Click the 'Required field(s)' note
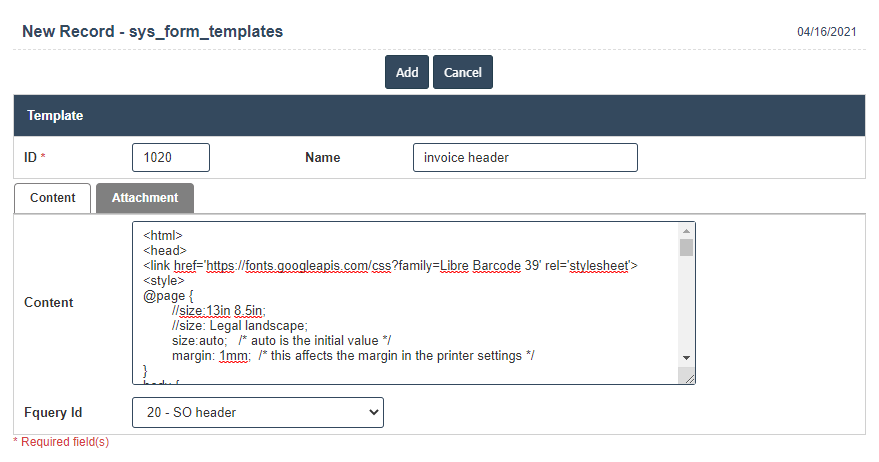The width and height of the screenshot is (879, 462). (61, 441)
